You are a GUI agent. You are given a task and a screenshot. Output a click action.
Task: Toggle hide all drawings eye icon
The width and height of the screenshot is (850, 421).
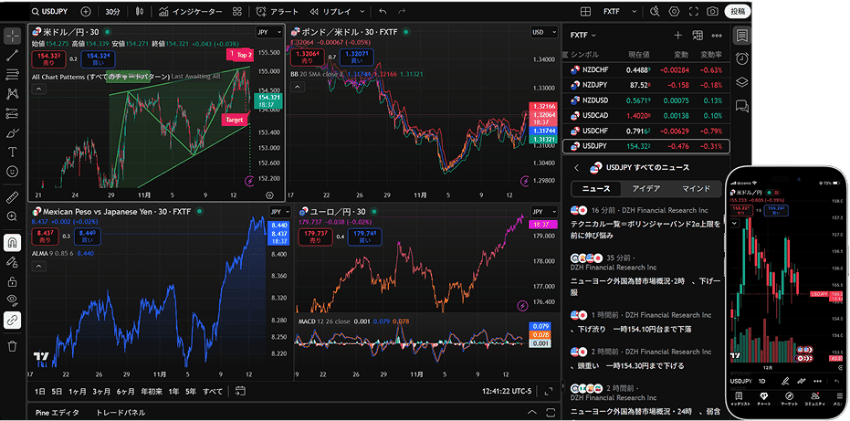click(x=12, y=301)
